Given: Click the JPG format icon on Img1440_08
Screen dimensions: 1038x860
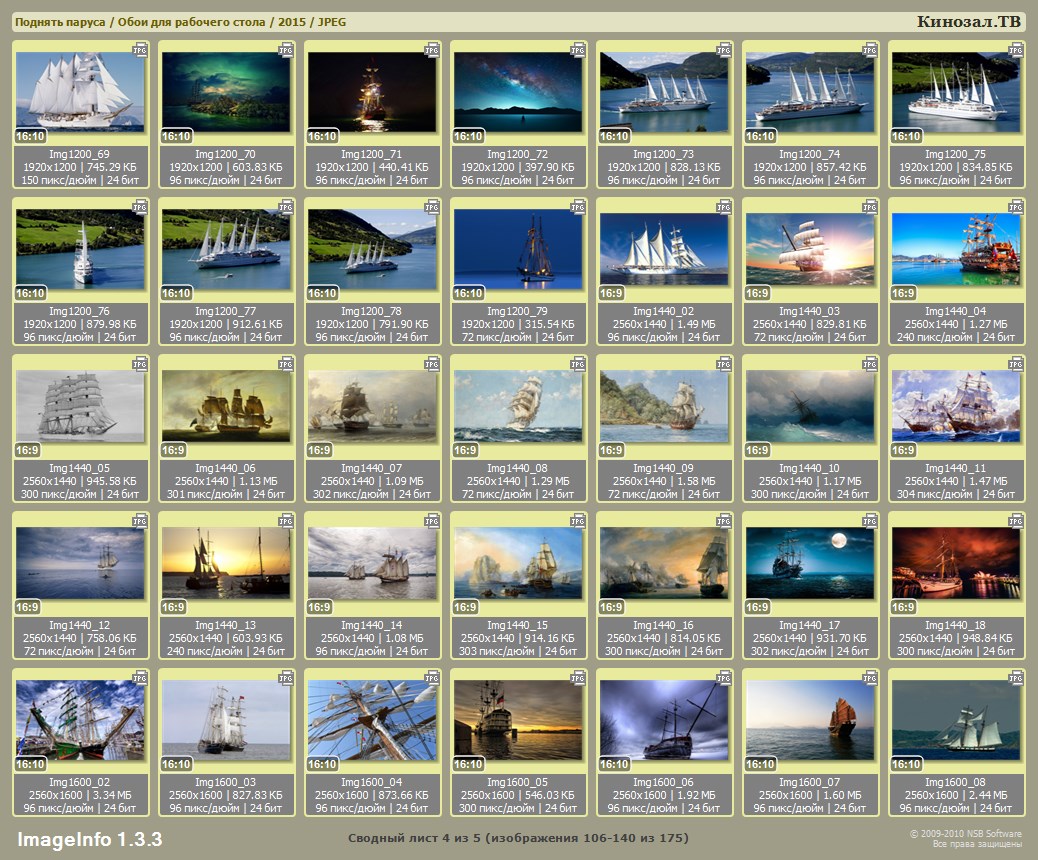Looking at the screenshot, I should 577,364.
